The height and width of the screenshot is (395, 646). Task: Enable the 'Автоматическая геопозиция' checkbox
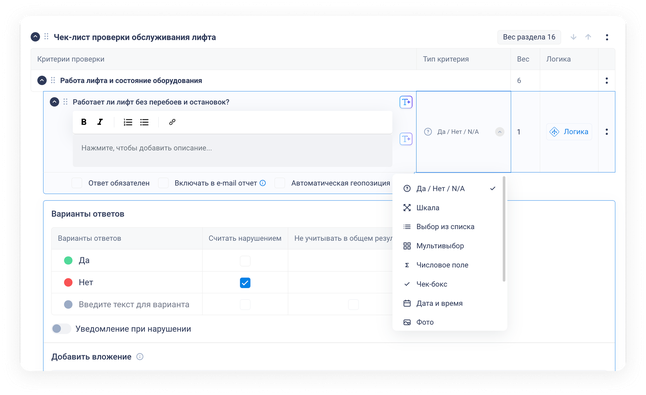click(x=280, y=183)
